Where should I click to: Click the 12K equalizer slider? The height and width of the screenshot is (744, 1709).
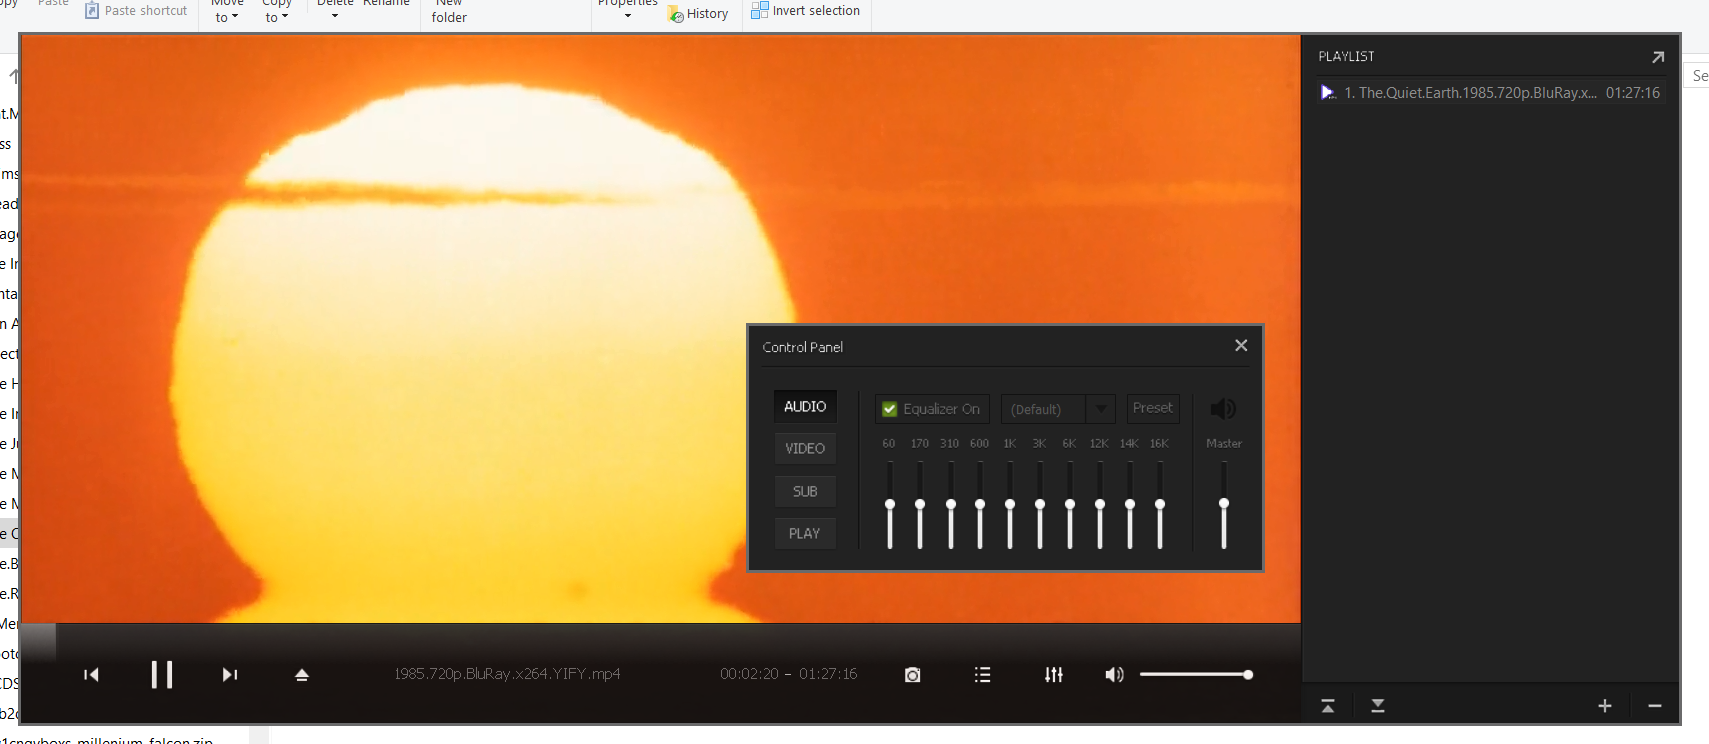(x=1100, y=505)
